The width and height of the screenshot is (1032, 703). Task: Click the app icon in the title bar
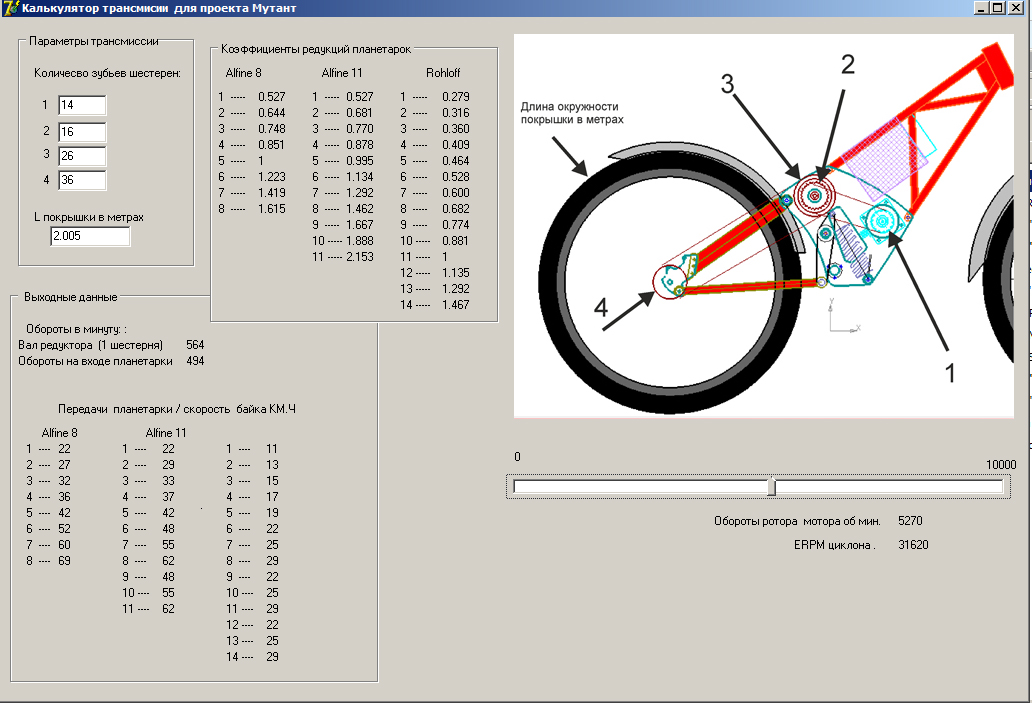11,8
